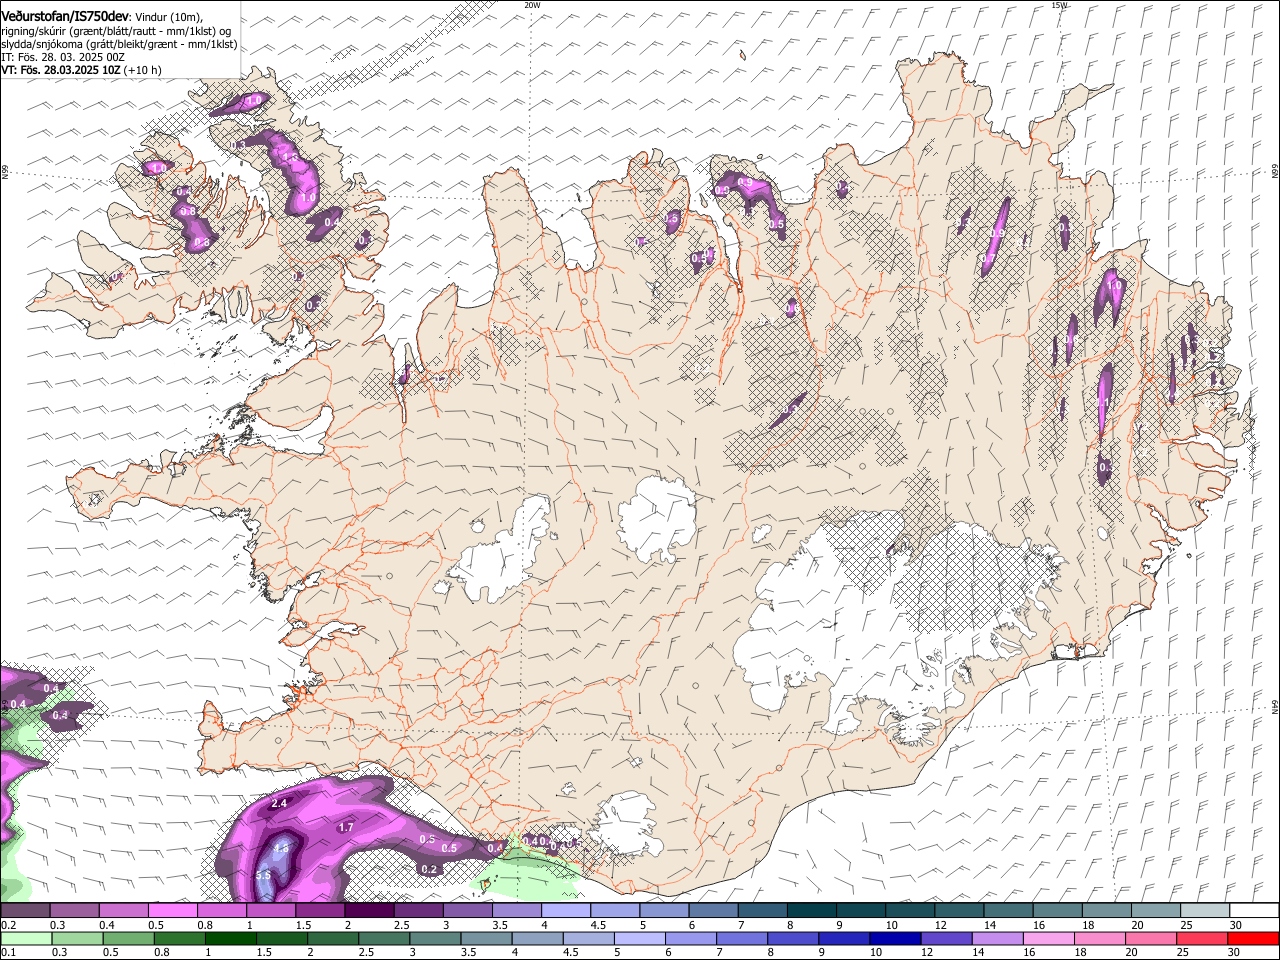Pick the upper-legend light lavender swatch at 4
This screenshot has width=1280, height=960.
pos(566,911)
